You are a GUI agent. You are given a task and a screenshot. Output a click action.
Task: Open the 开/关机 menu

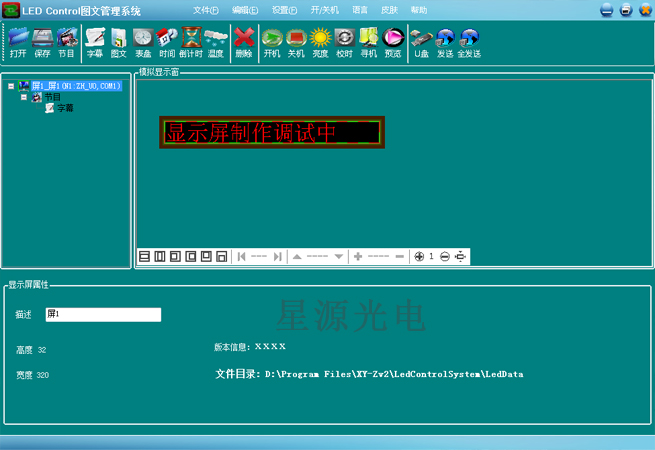coord(325,10)
